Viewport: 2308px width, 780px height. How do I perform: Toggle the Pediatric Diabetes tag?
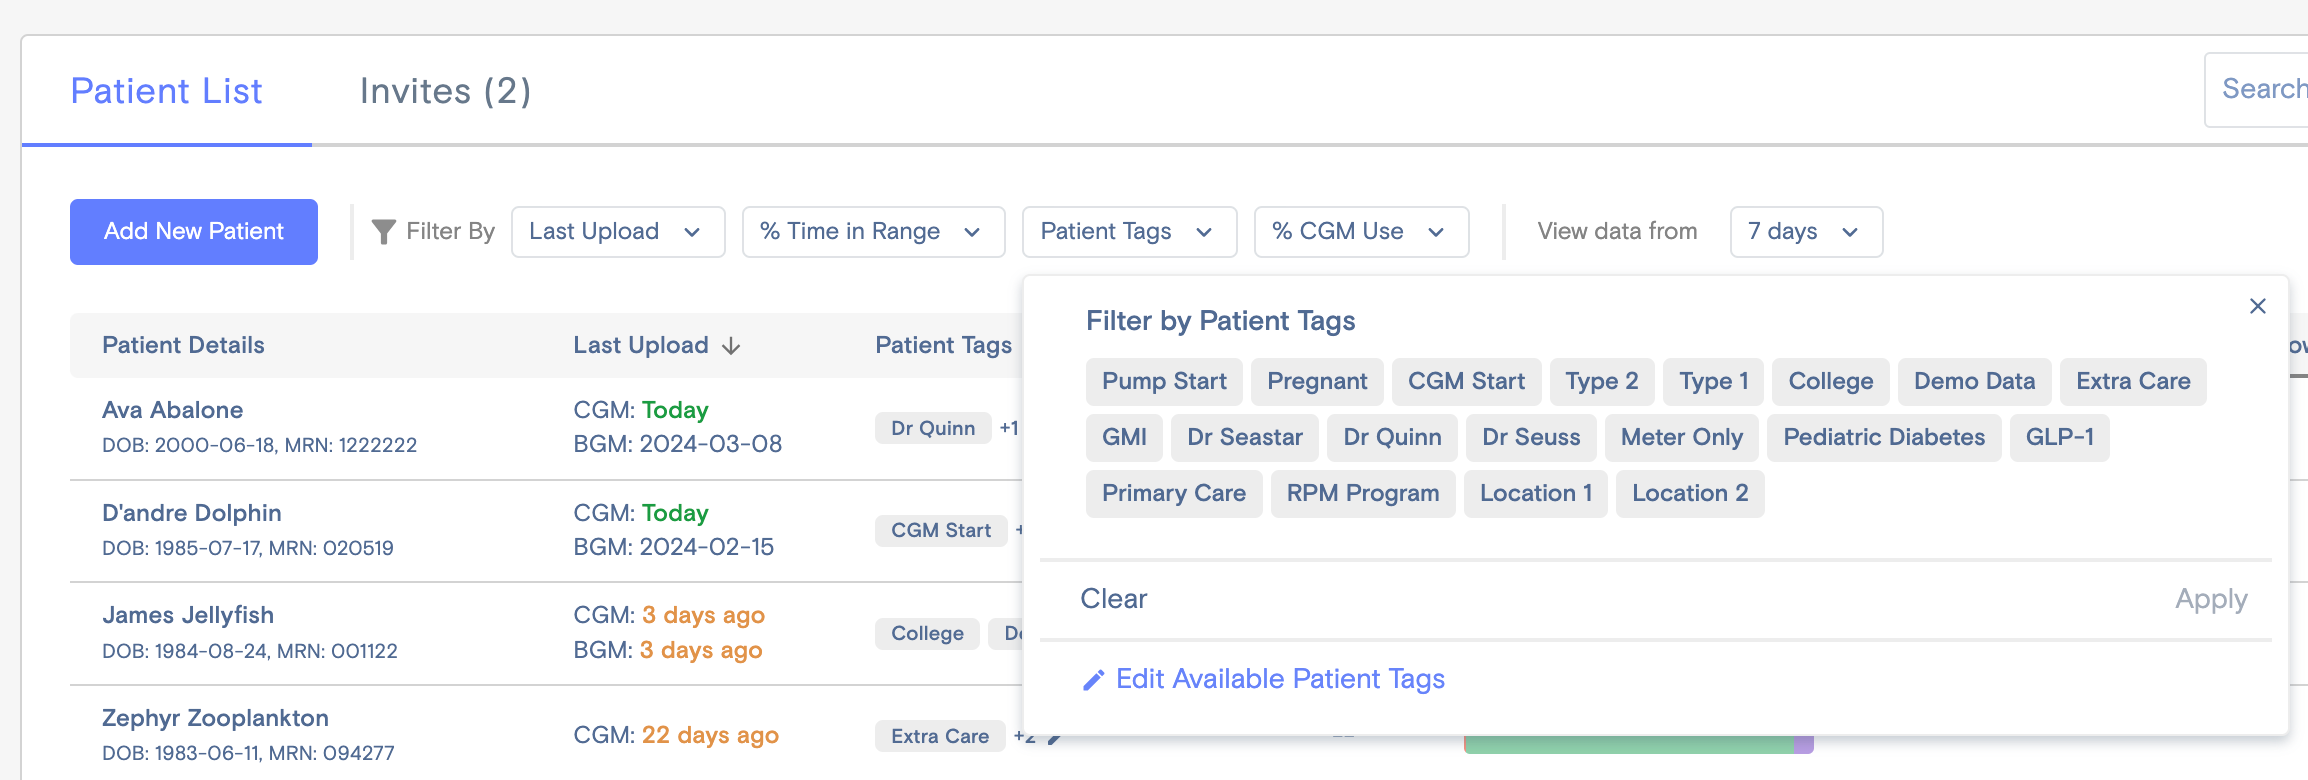(x=1884, y=437)
